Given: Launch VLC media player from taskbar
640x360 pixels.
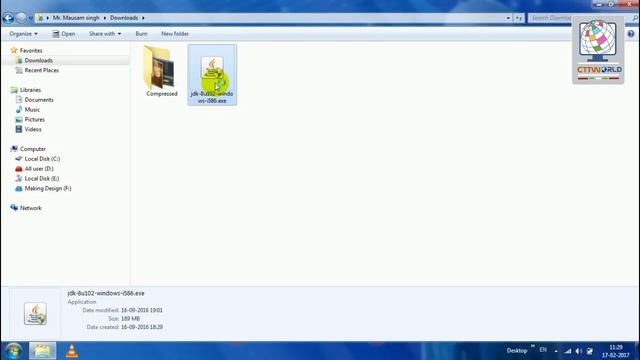Looking at the screenshot, I should (x=72, y=351).
